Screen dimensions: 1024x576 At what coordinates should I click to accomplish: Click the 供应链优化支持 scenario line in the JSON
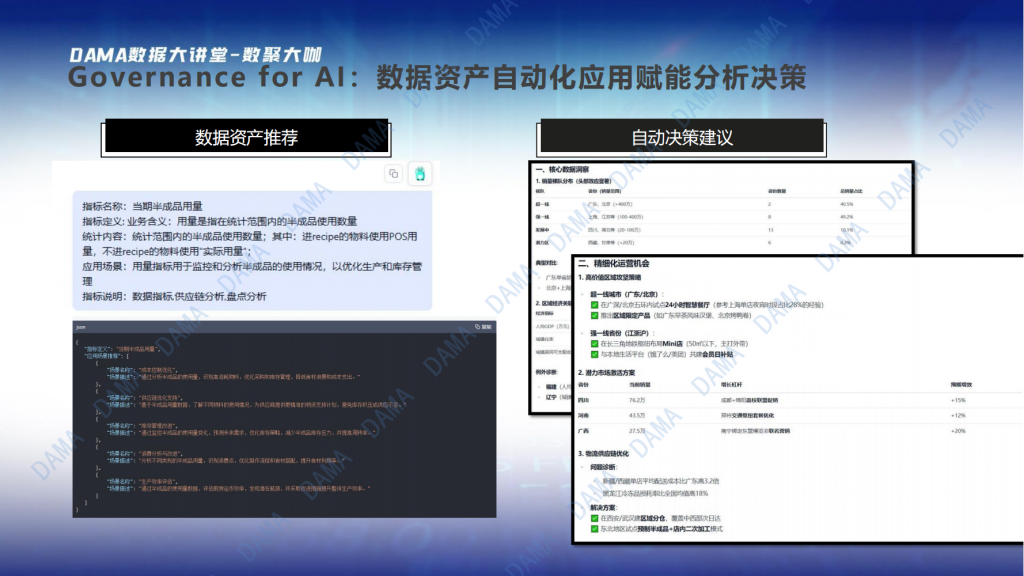[x=144, y=397]
